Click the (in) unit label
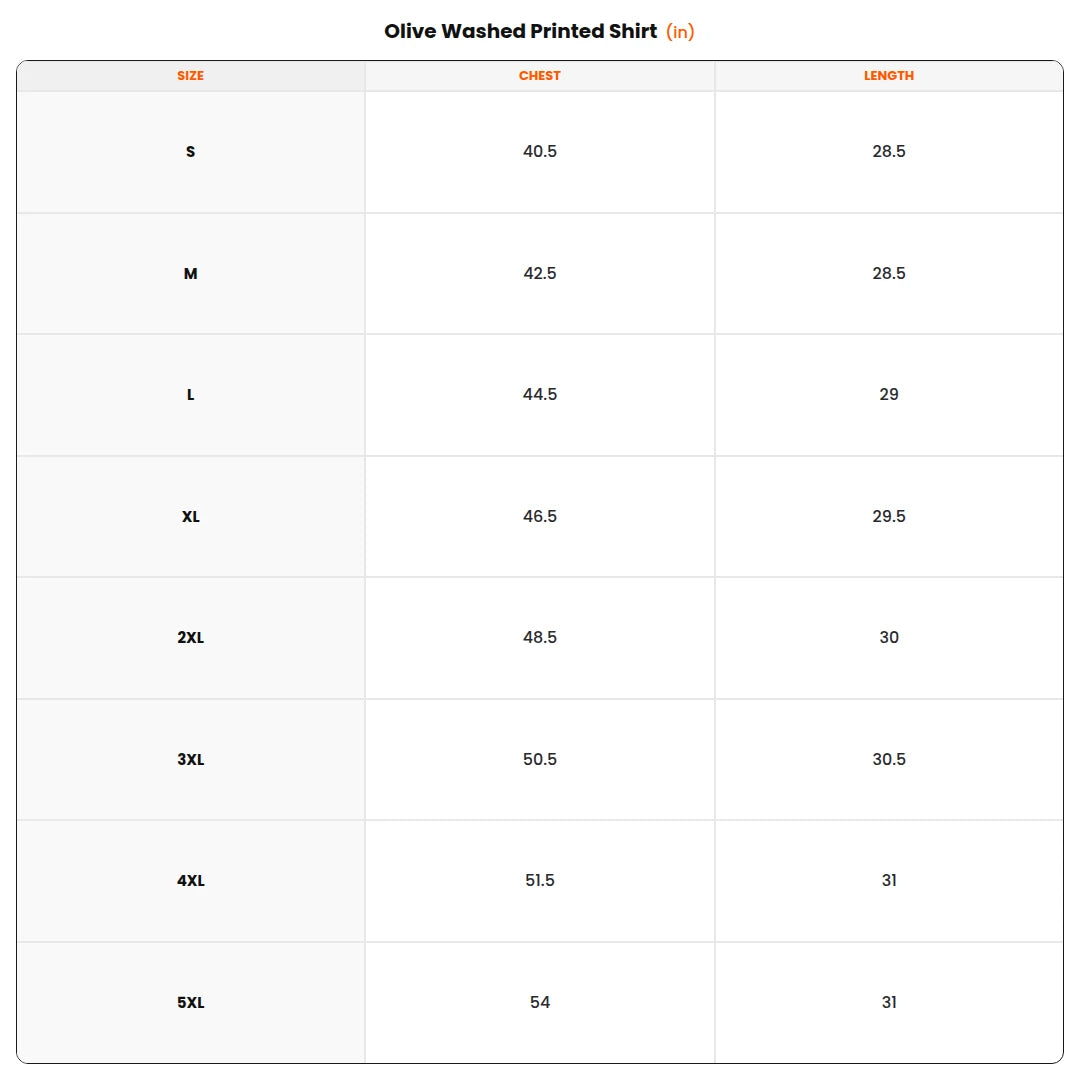 click(x=680, y=32)
